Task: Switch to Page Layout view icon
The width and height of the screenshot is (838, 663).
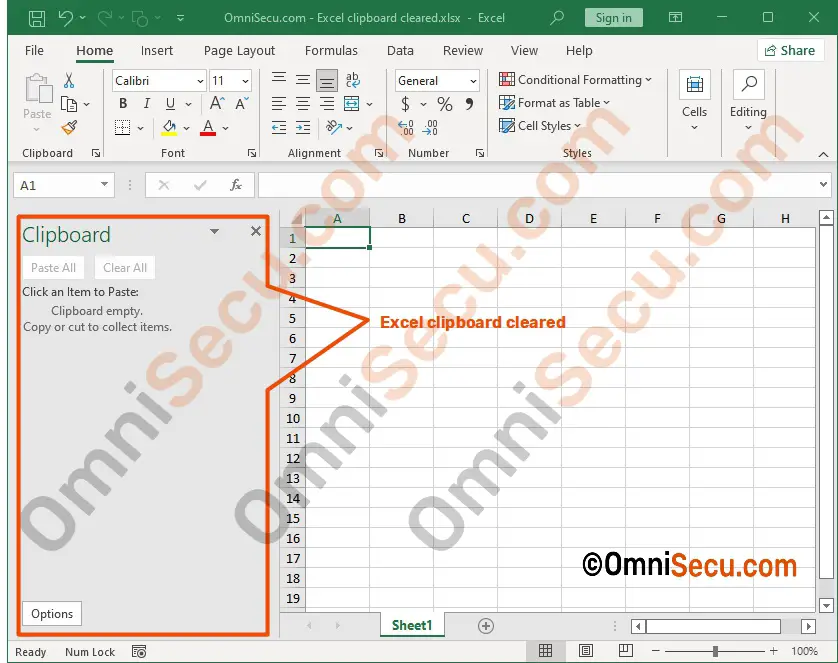Action: coord(586,651)
